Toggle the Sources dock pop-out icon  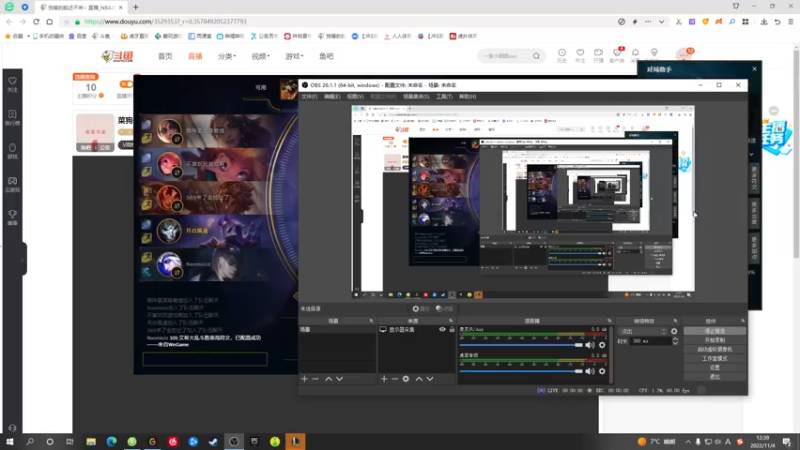click(x=451, y=321)
